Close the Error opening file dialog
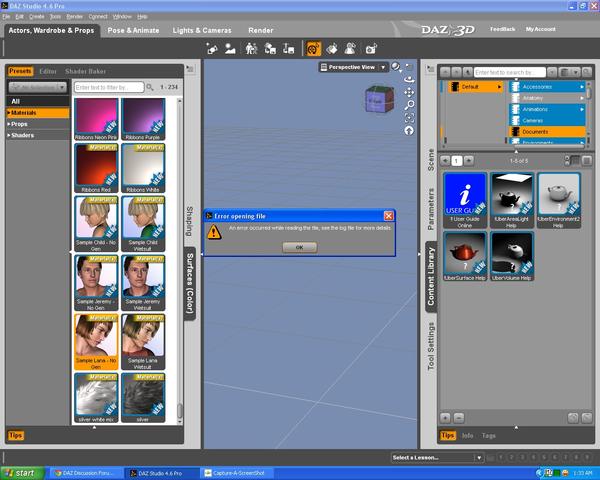The height and width of the screenshot is (480, 600). pos(388,216)
